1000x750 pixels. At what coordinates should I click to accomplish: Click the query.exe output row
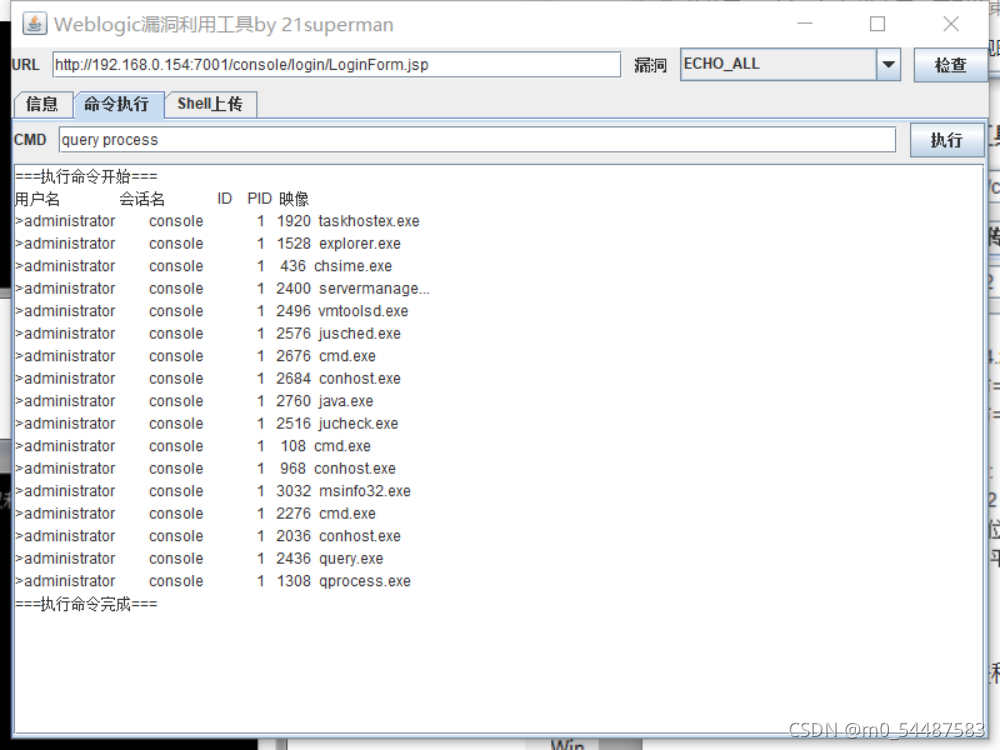[200, 559]
